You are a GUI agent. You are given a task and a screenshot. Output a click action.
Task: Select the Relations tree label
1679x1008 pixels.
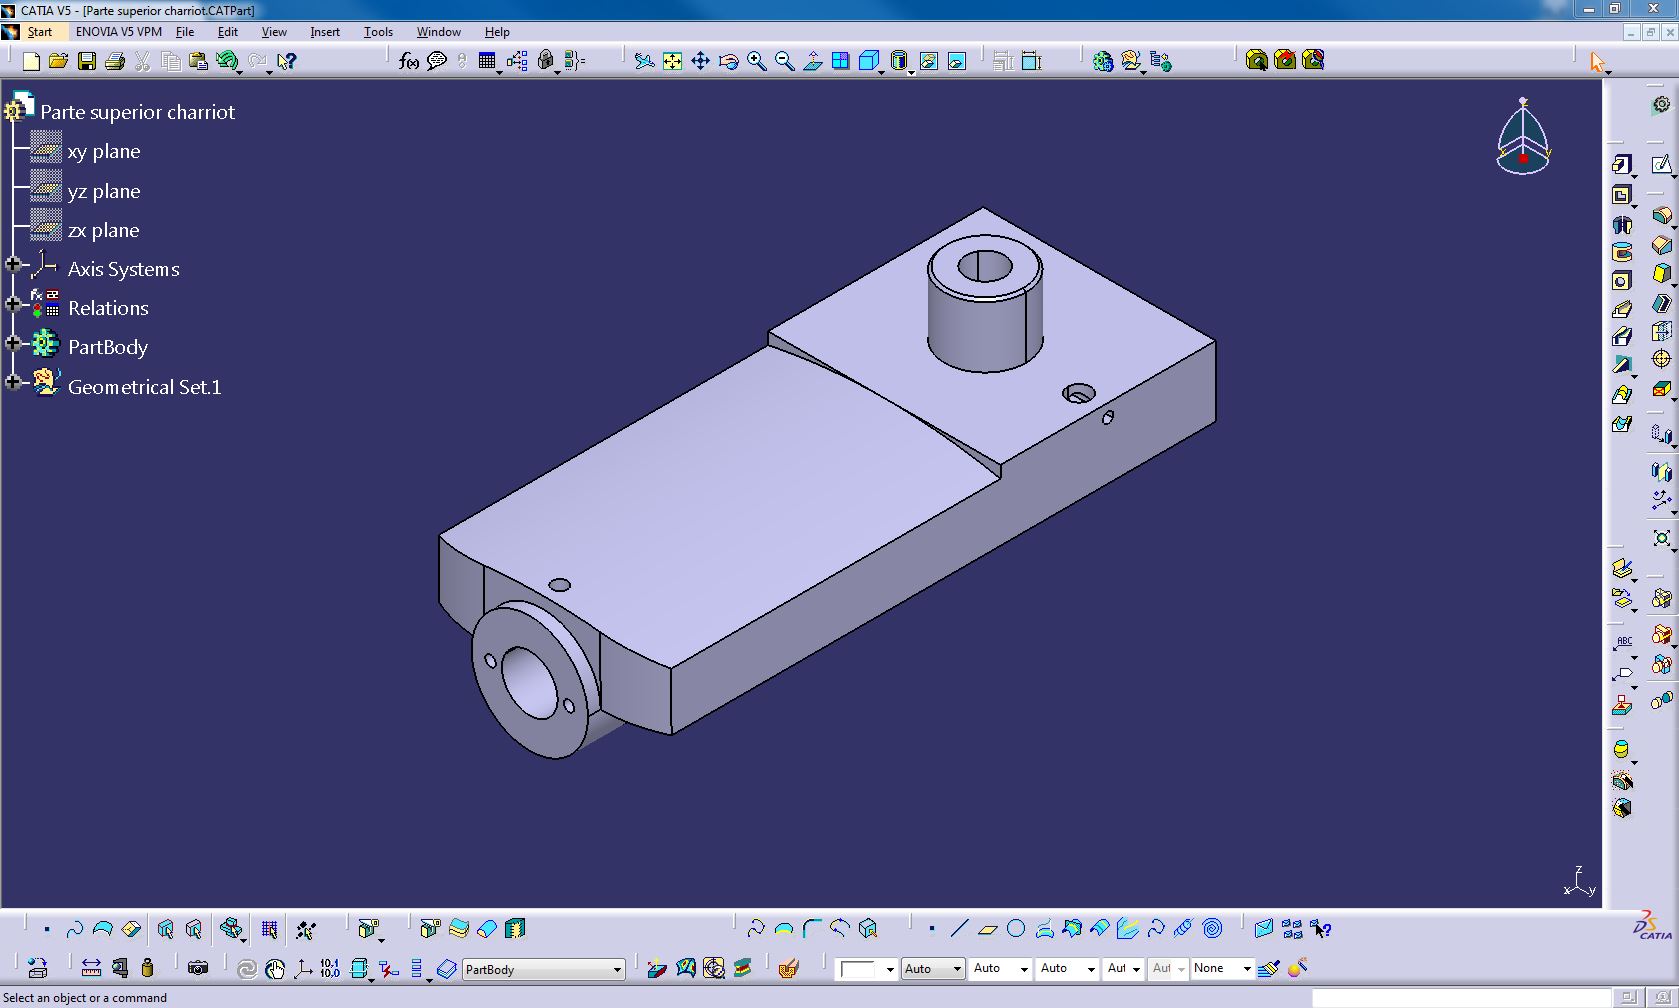[x=108, y=308]
